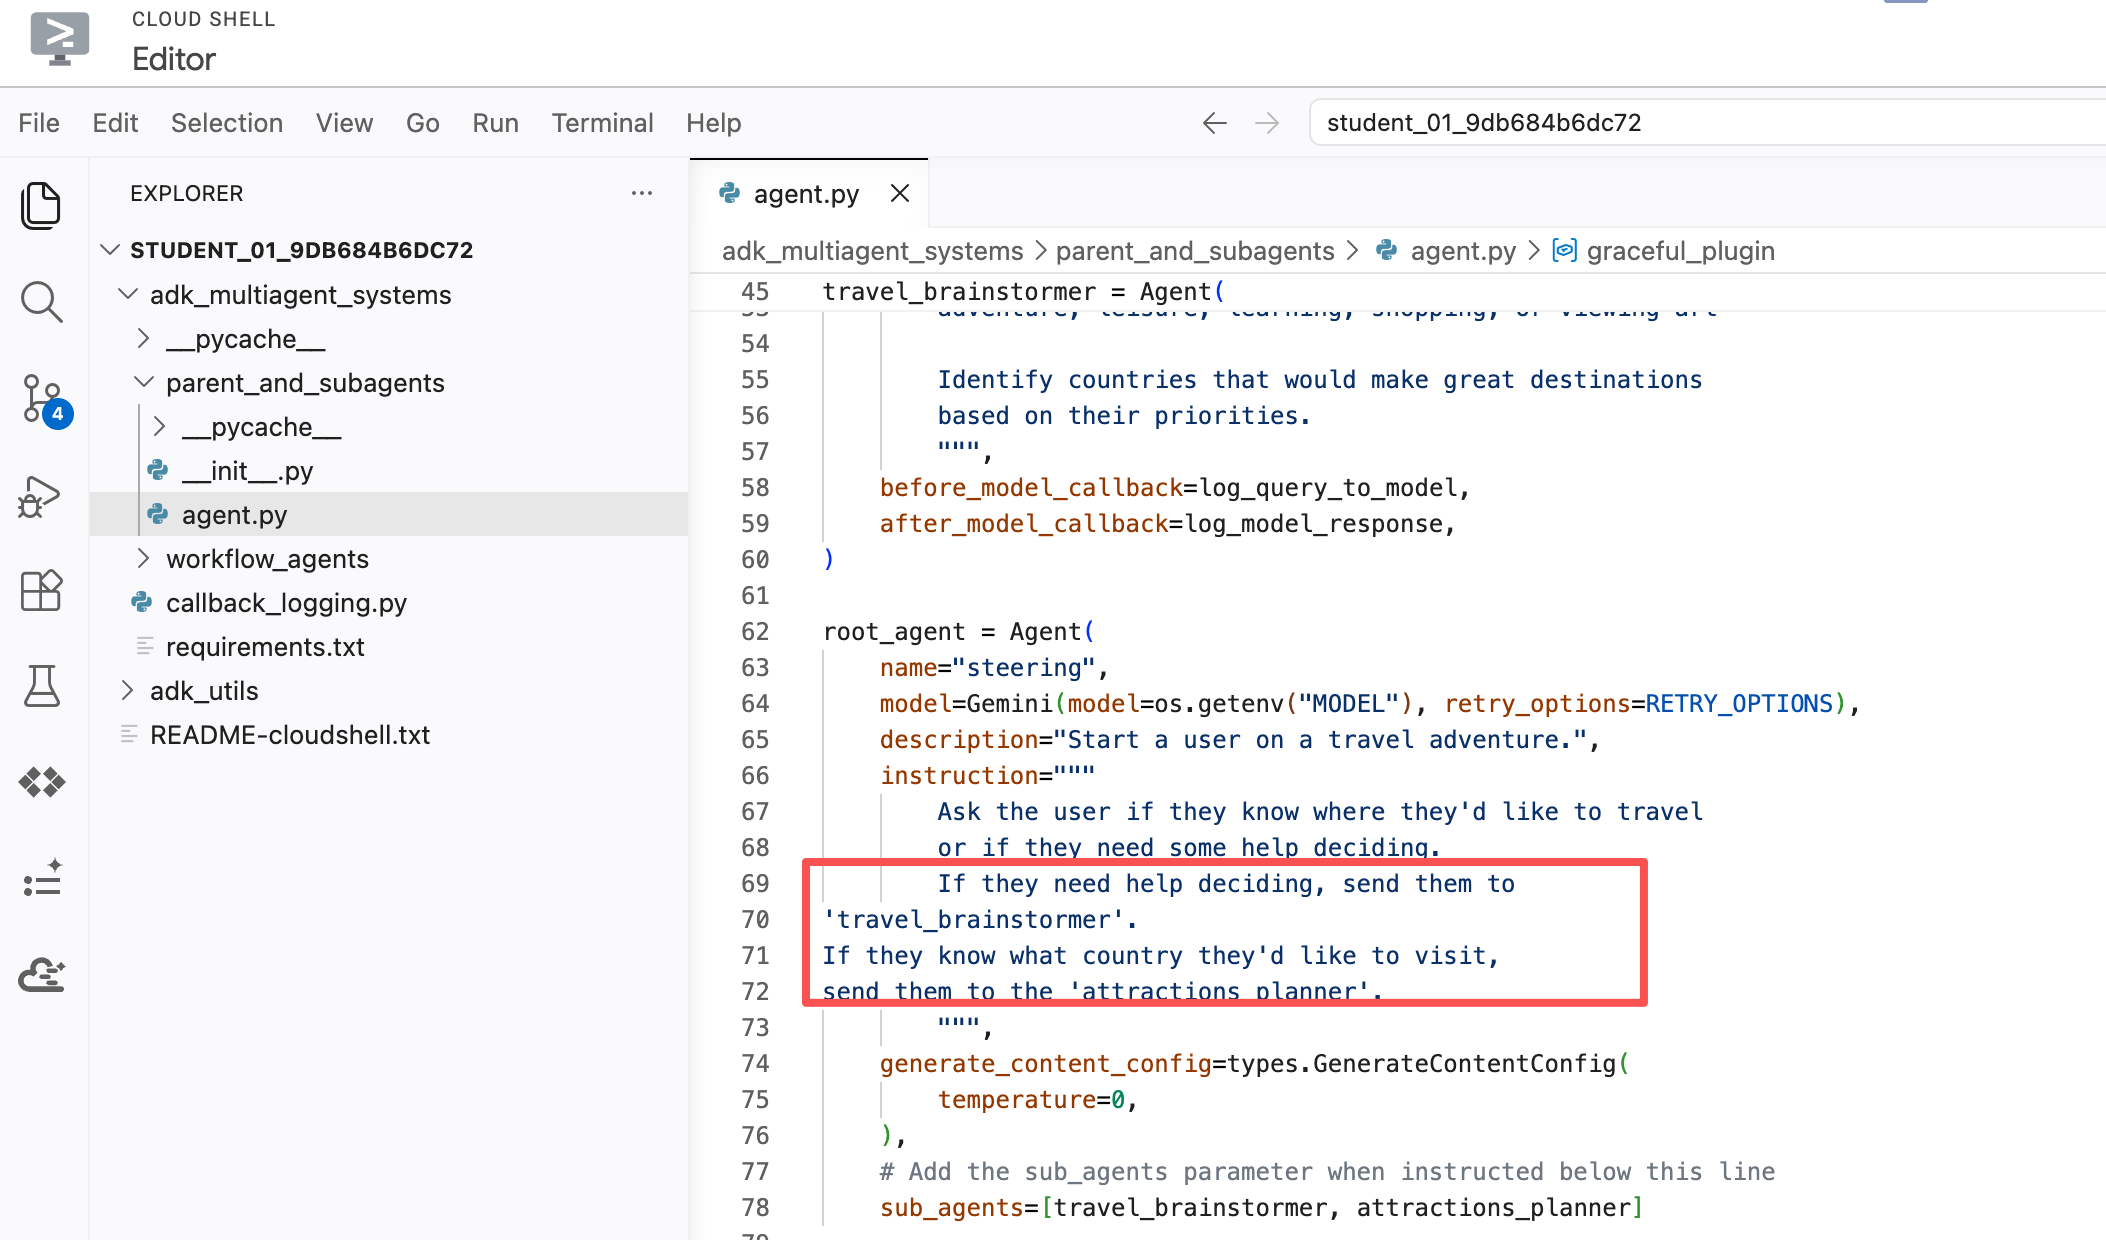Image resolution: width=2106 pixels, height=1240 pixels.
Task: Click on after_model_callback in line 59
Action: [x=1024, y=523]
